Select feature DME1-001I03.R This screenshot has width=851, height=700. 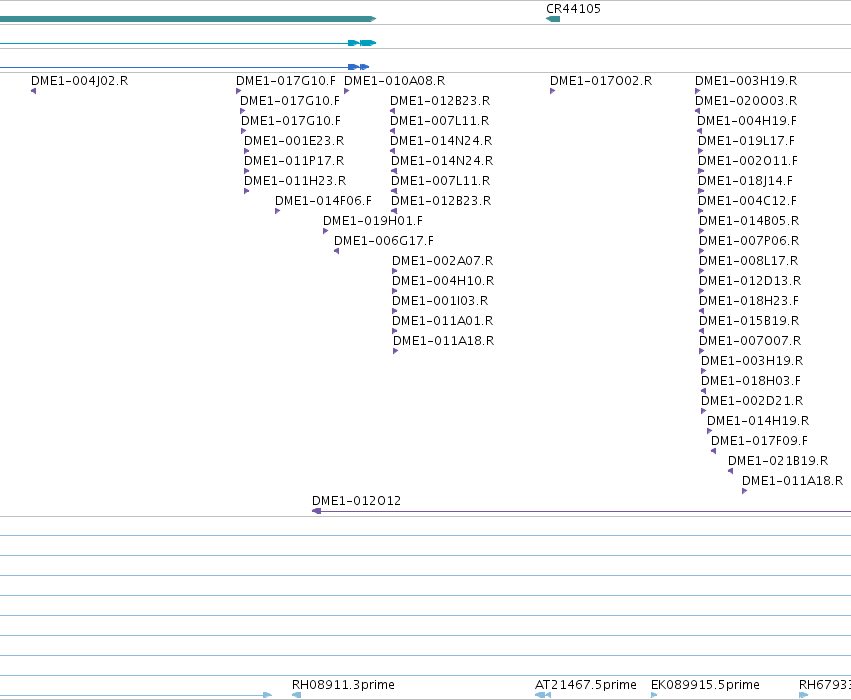[440, 301]
